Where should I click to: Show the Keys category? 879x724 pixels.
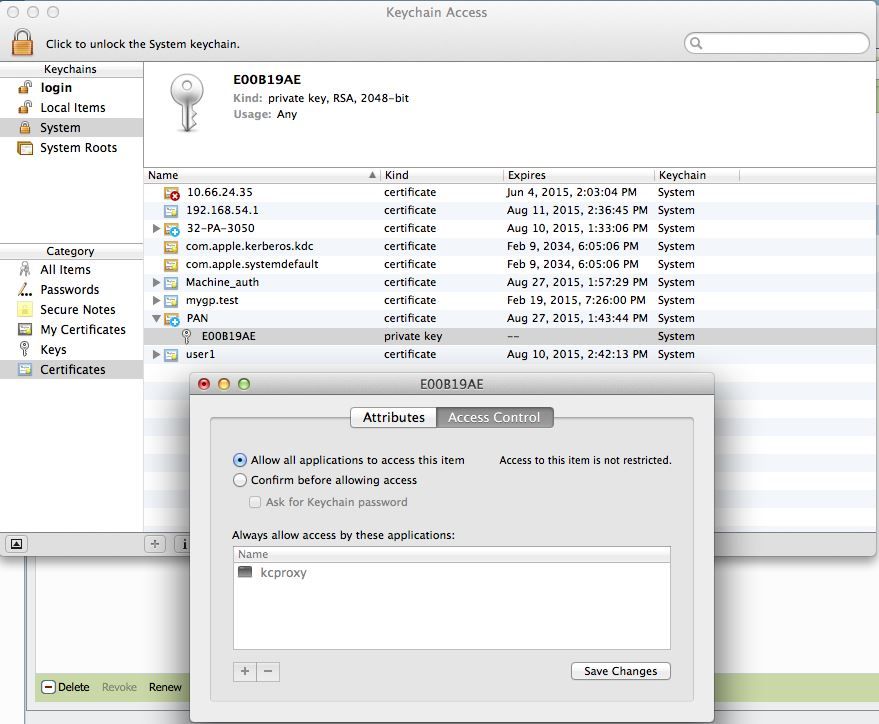pyautogui.click(x=53, y=350)
